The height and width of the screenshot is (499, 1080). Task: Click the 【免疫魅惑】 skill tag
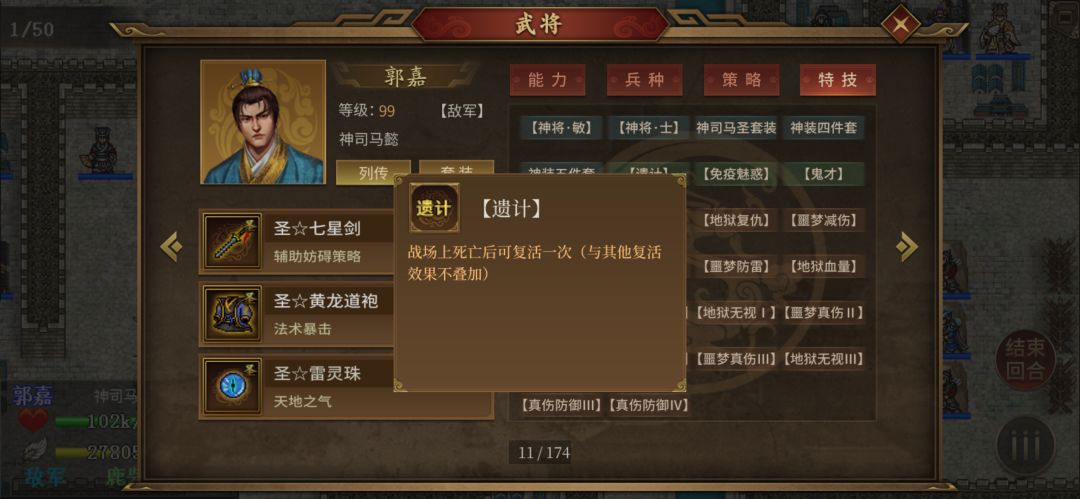coord(736,174)
